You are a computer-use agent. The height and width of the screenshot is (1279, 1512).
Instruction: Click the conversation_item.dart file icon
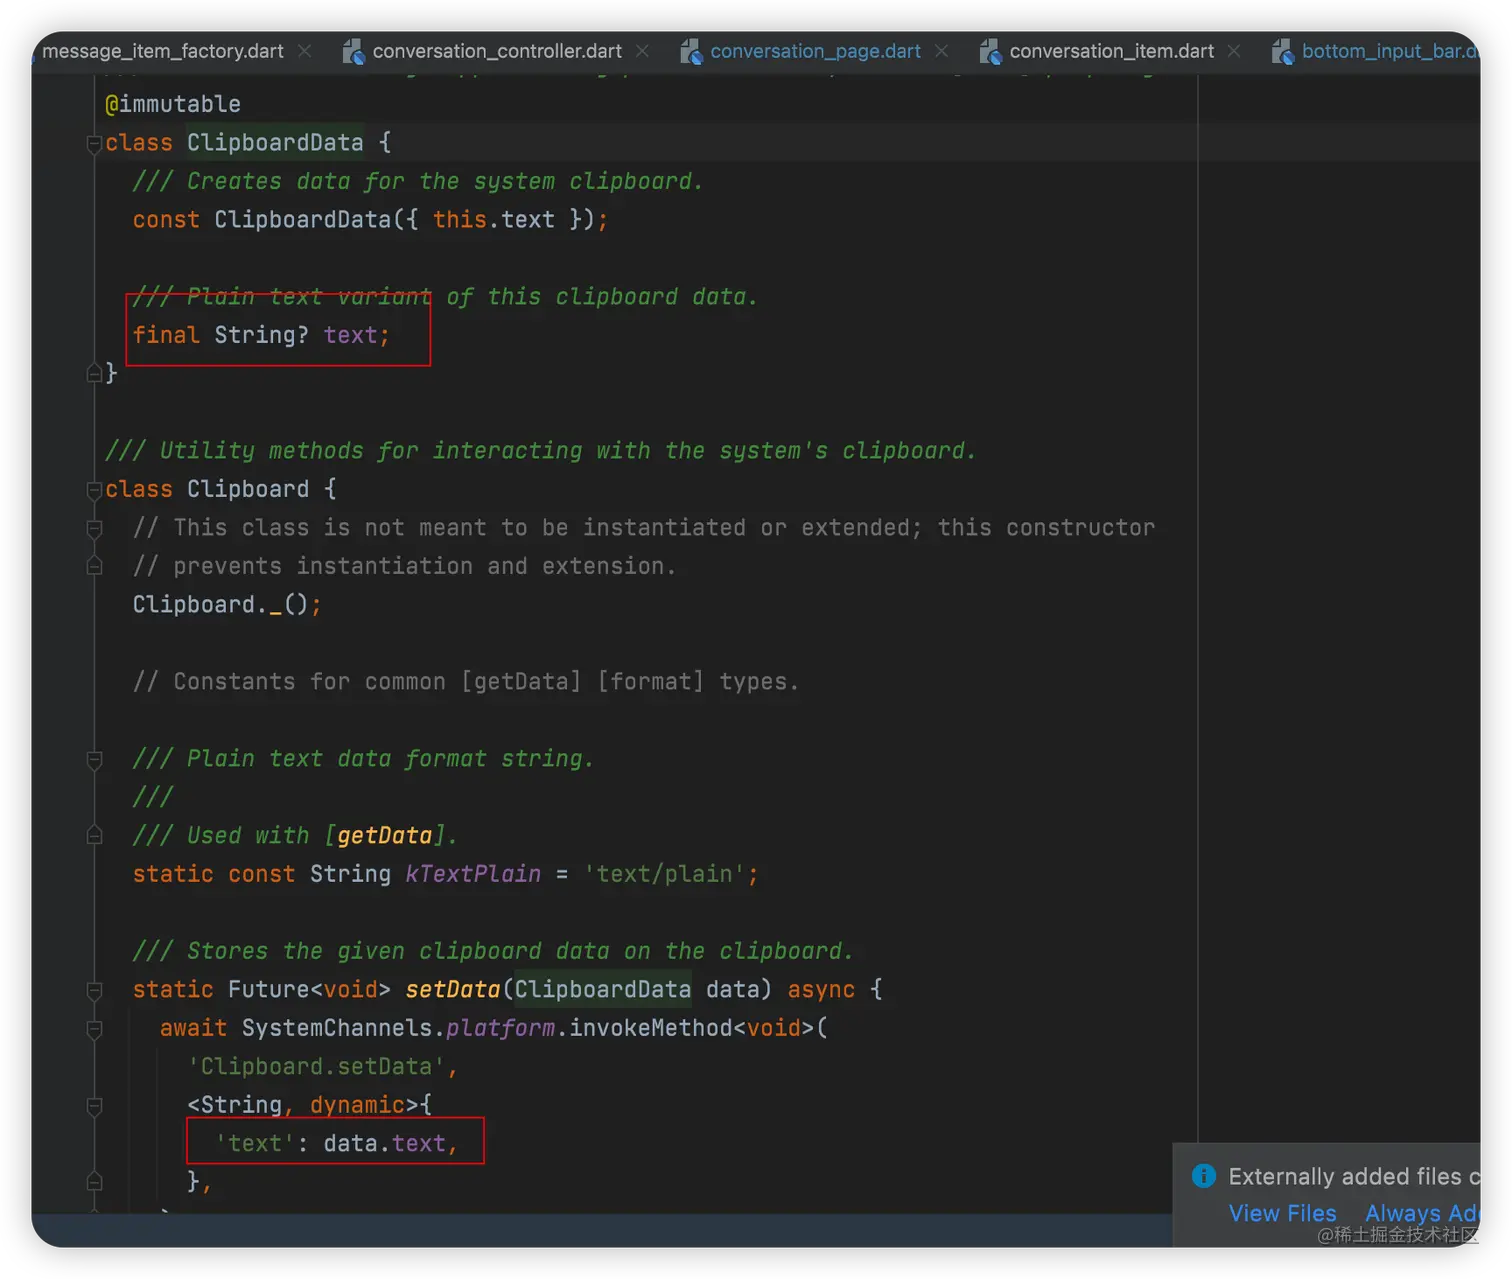click(990, 52)
